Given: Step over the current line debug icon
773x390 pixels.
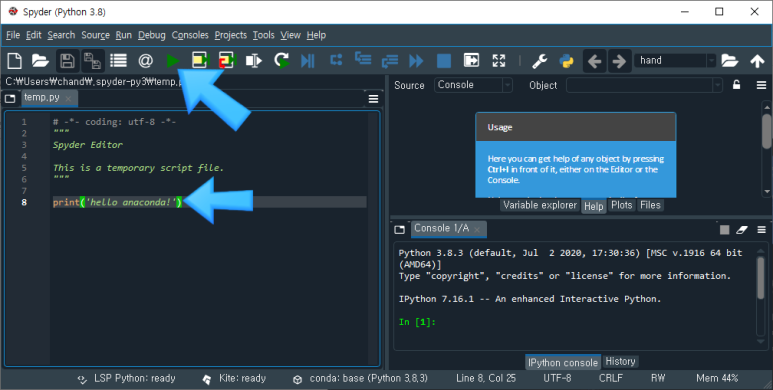Looking at the screenshot, I should click(x=336, y=60).
